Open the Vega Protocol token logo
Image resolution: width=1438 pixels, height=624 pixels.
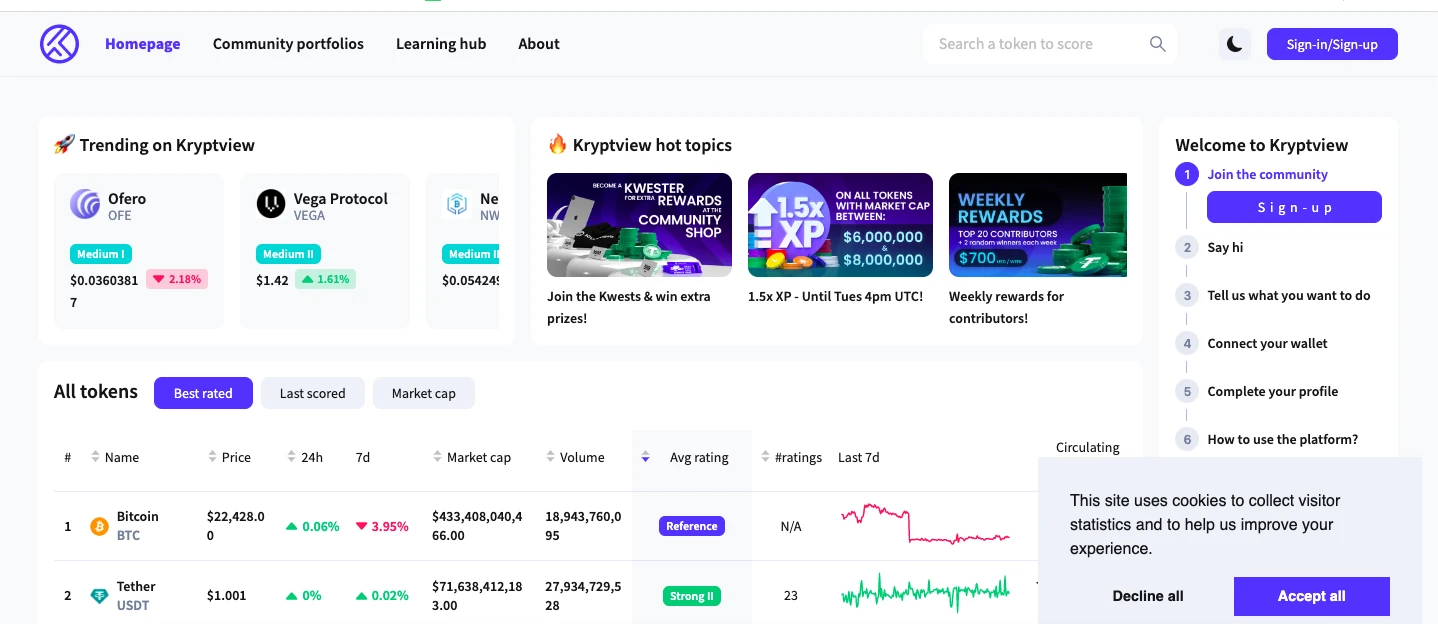[x=271, y=204]
